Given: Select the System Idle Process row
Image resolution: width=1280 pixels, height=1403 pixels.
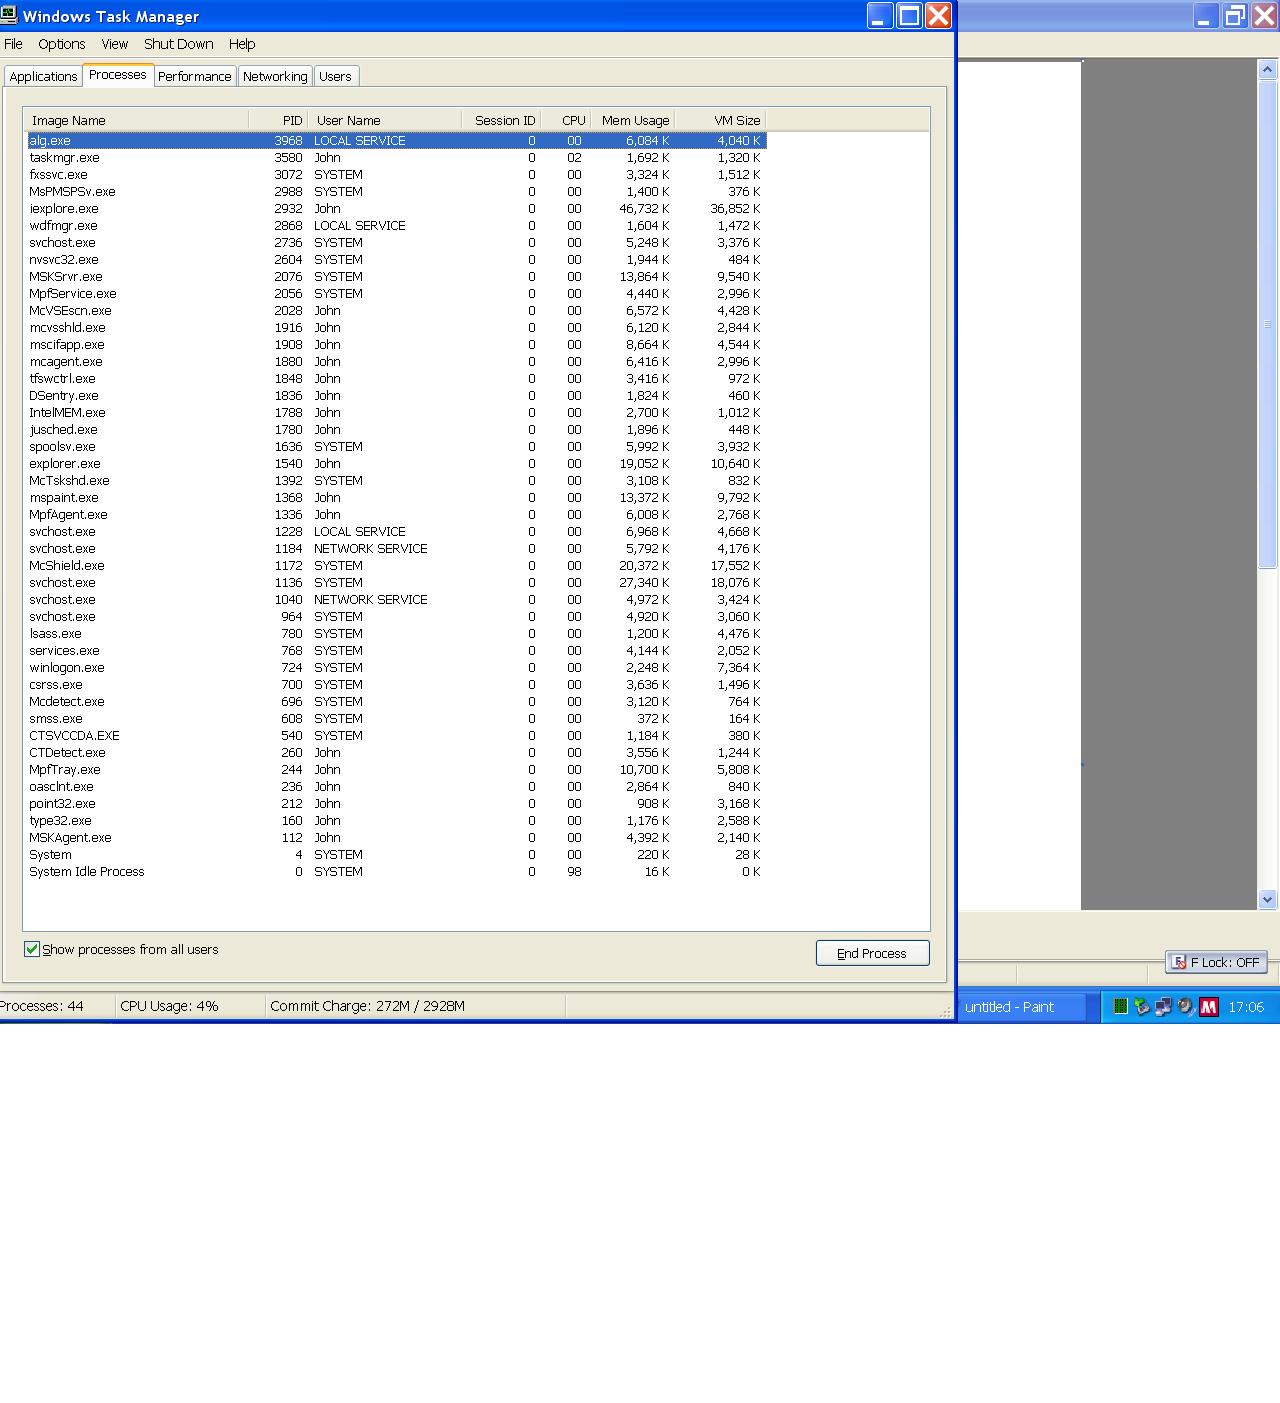Looking at the screenshot, I should (397, 872).
